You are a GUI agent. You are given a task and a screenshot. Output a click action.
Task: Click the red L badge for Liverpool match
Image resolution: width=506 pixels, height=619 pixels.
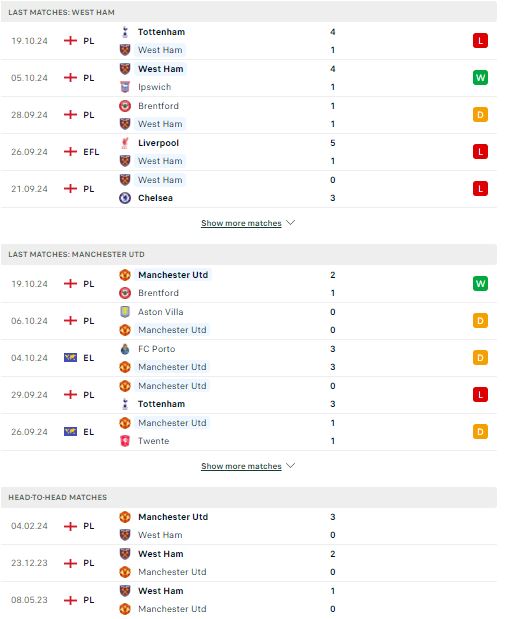tap(480, 152)
